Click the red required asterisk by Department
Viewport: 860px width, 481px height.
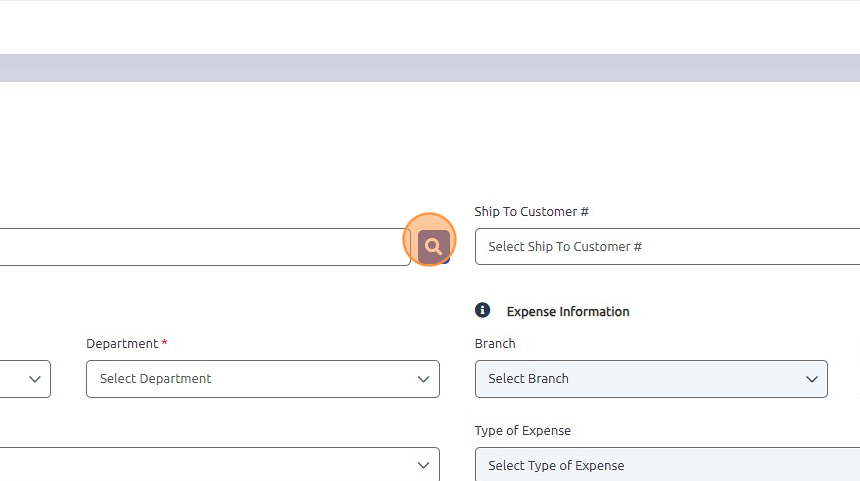pos(164,342)
